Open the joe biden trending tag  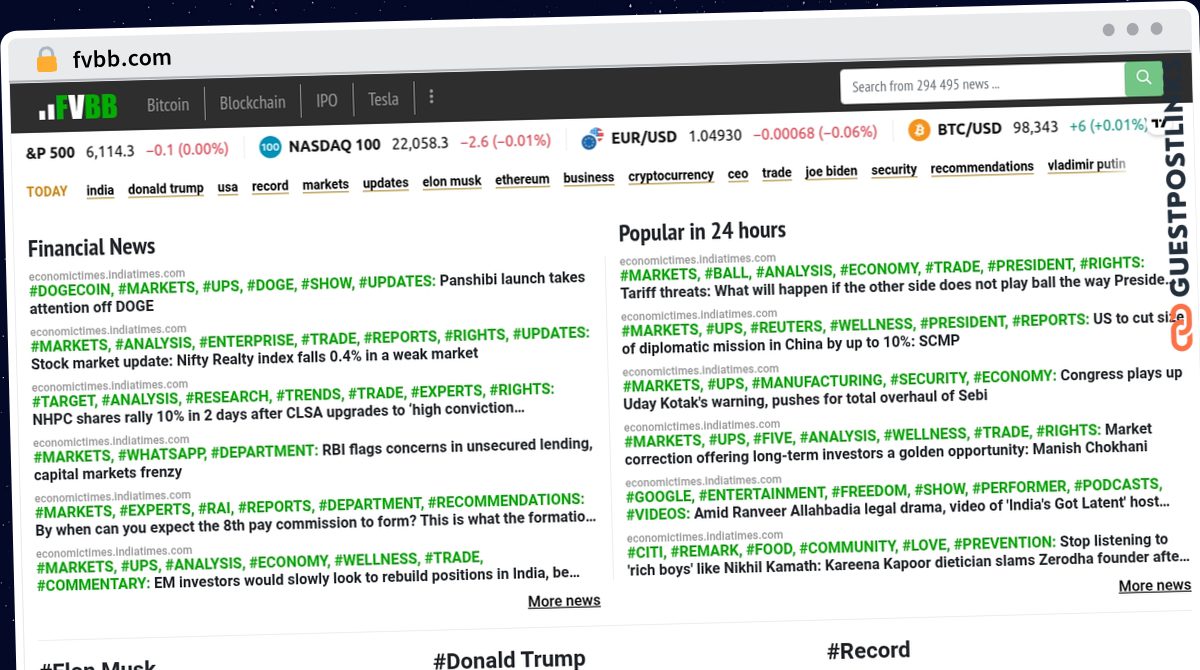coord(831,171)
